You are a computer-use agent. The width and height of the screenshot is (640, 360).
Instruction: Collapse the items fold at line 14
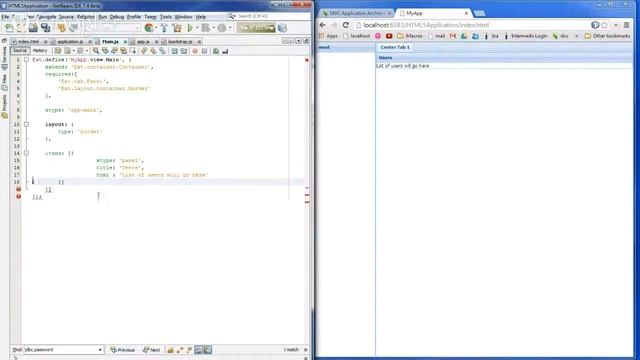tap(26, 153)
